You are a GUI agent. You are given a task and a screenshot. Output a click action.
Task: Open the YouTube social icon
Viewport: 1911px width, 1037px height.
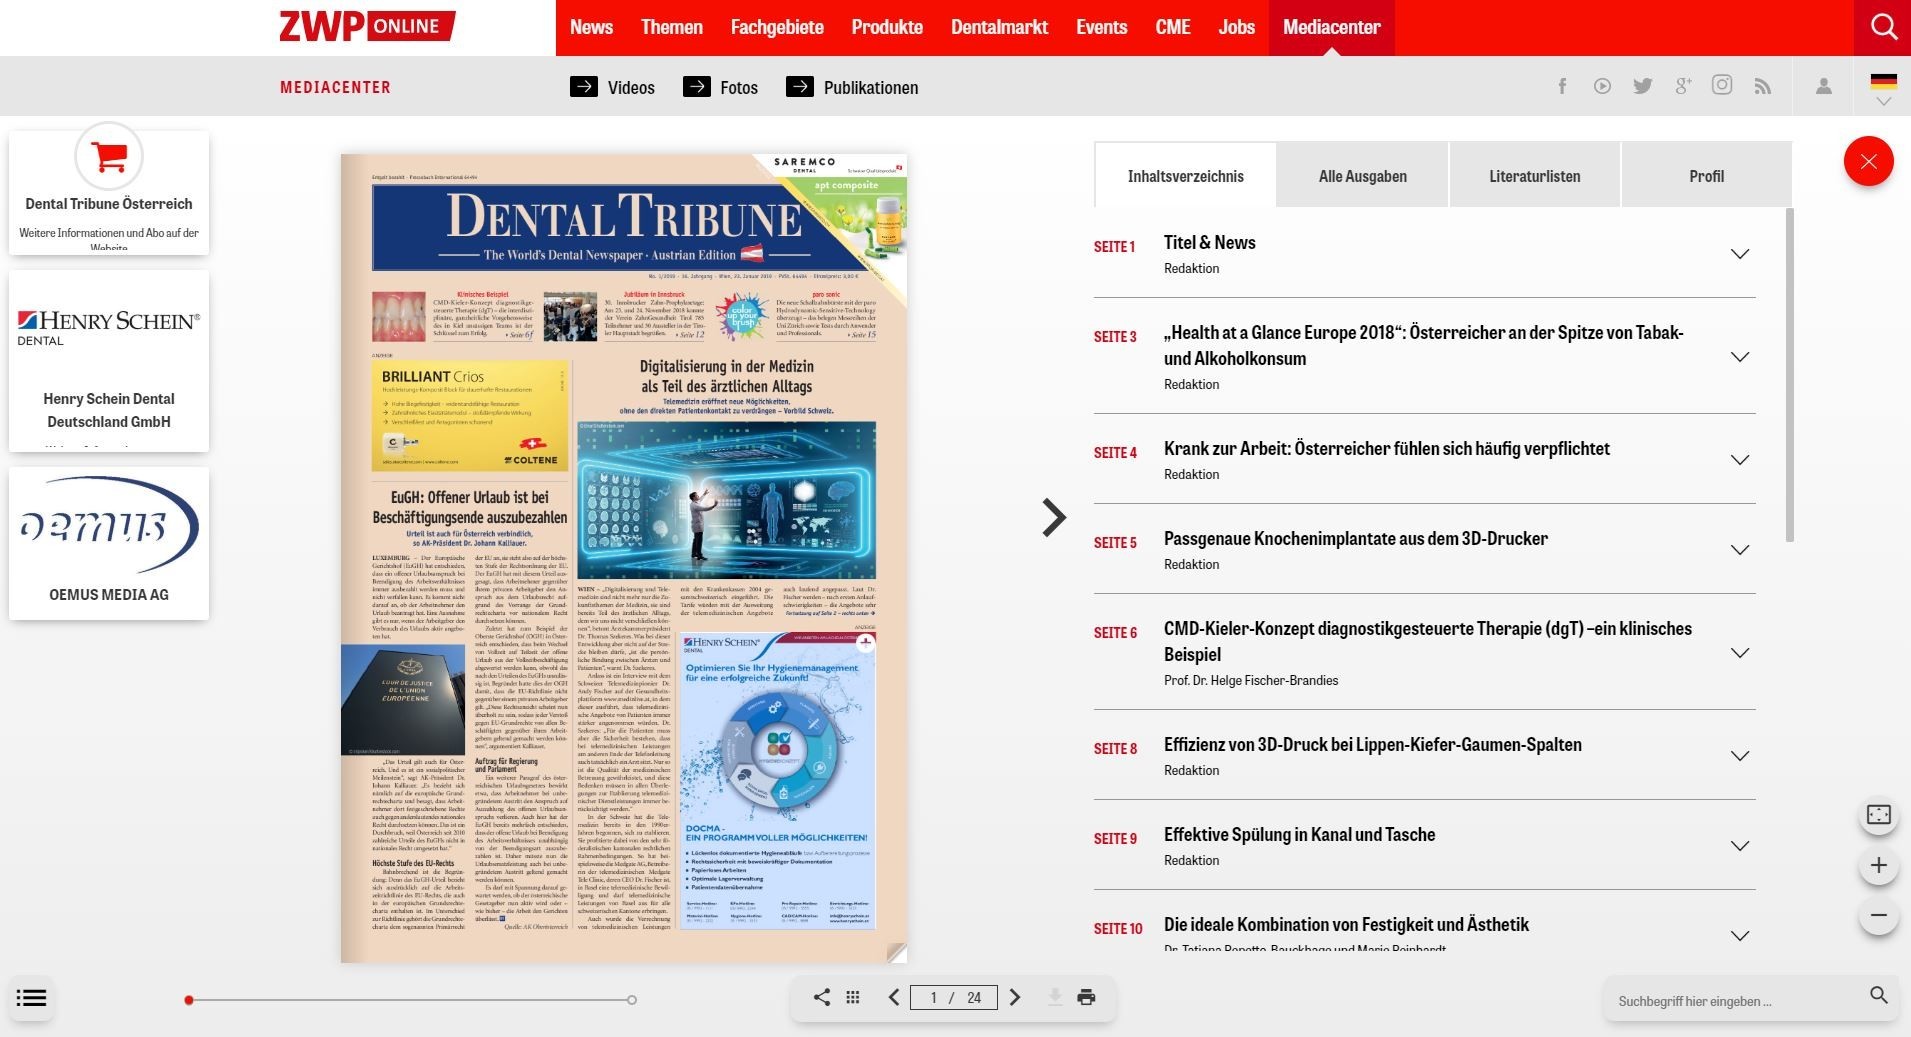coord(1602,86)
